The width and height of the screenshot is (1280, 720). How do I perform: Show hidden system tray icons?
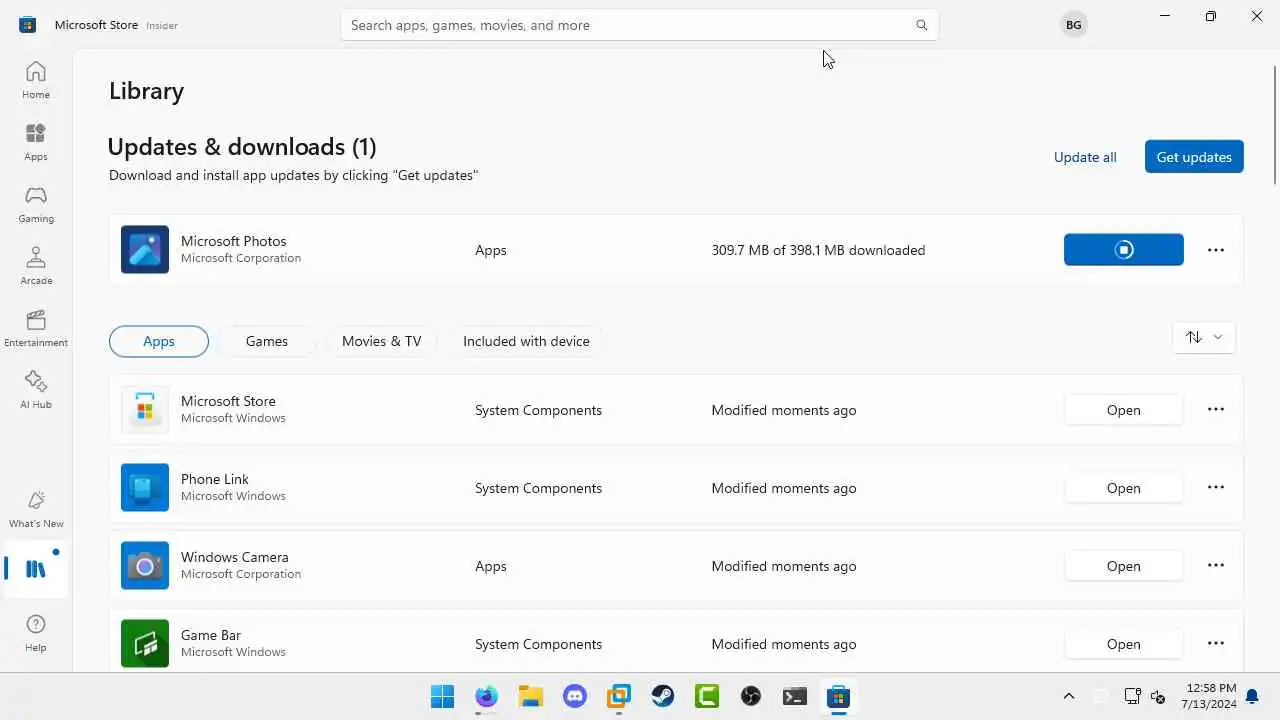[1068, 696]
